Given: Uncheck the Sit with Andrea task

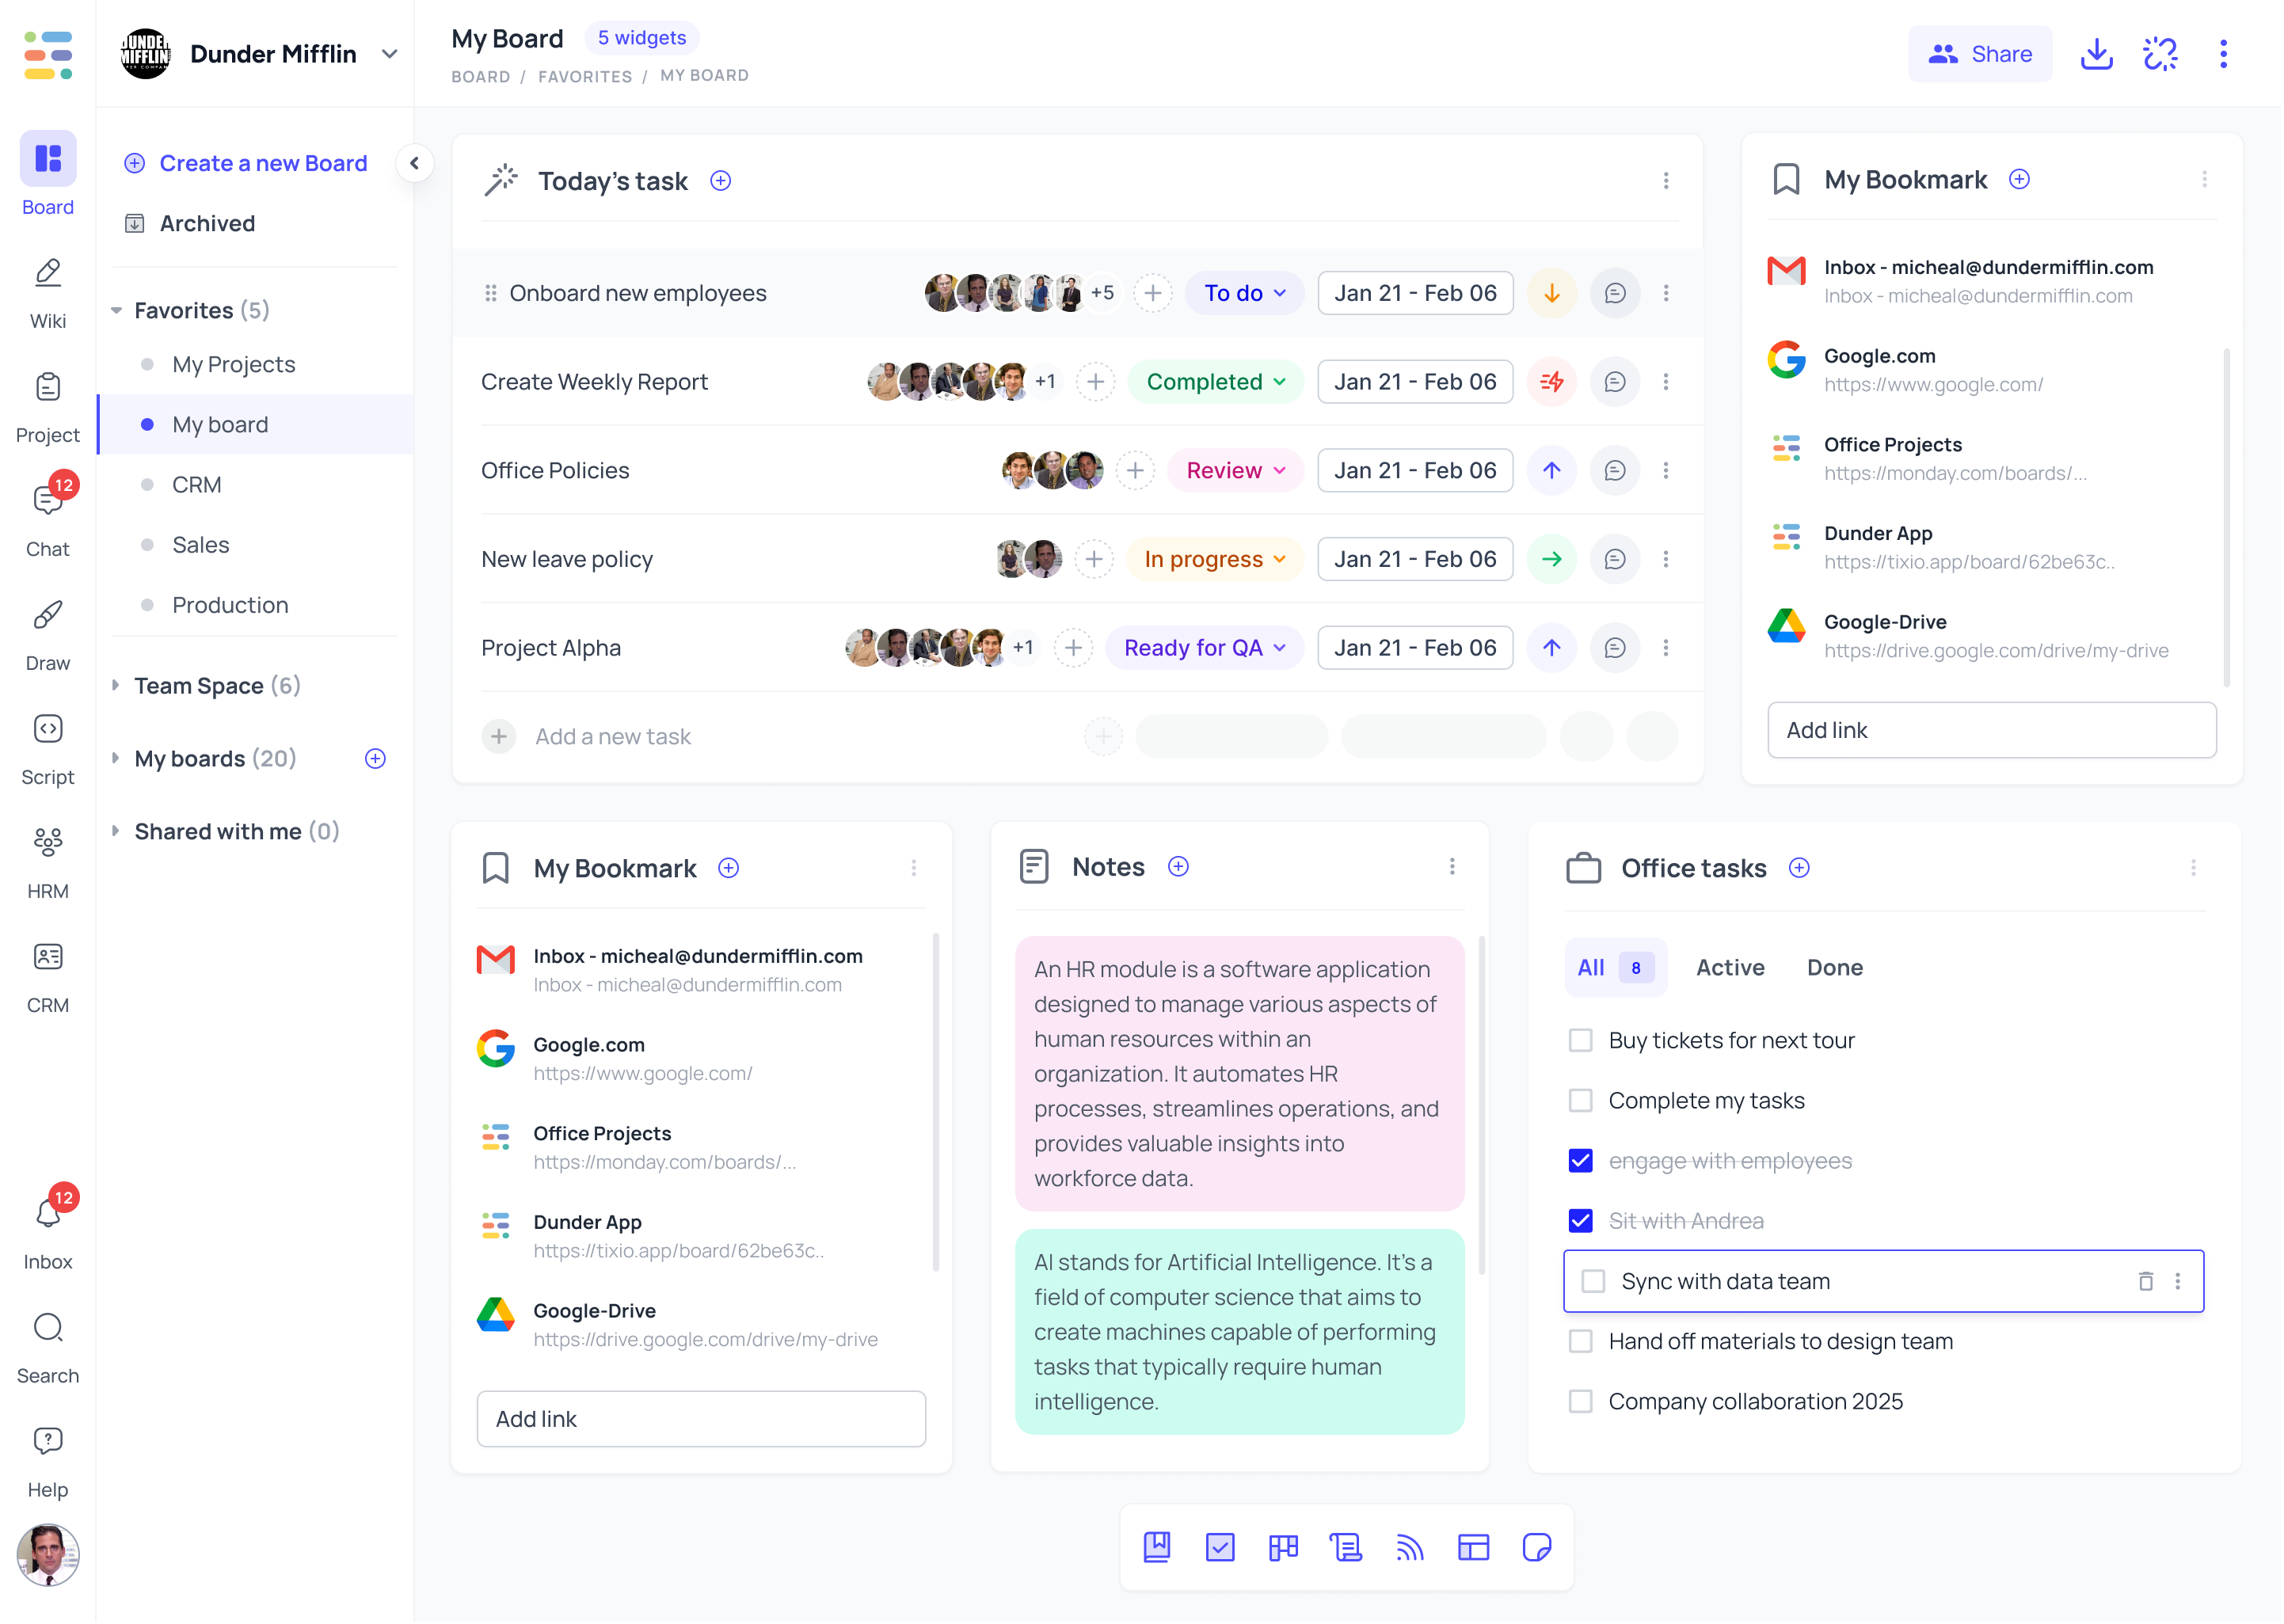Looking at the screenshot, I should point(1581,1220).
